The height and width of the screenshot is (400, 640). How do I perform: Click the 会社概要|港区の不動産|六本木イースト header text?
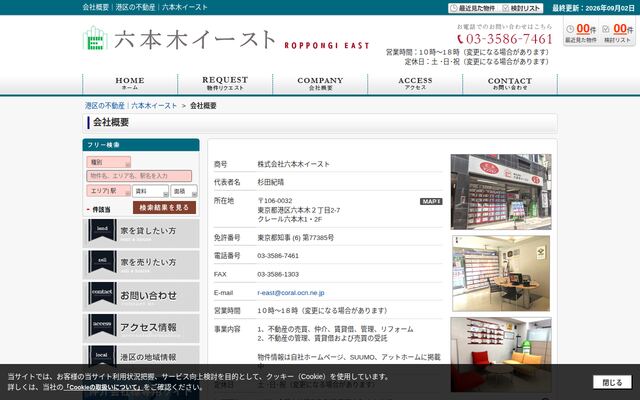pos(145,7)
